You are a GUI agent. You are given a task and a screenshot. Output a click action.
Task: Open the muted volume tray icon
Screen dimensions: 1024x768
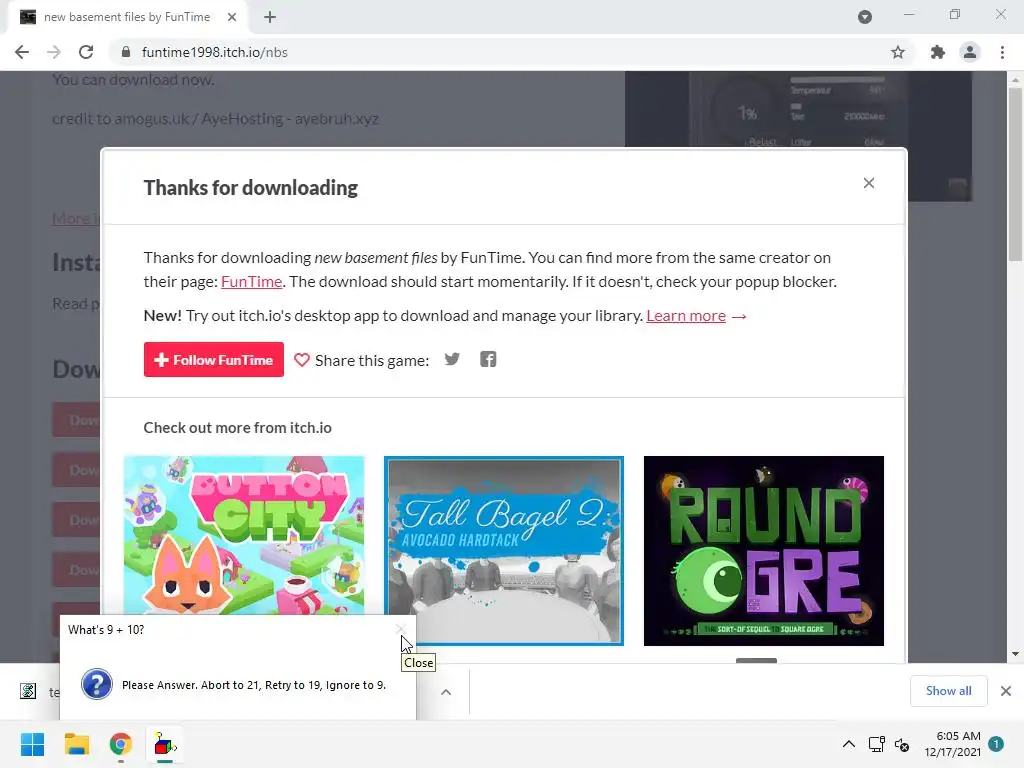902,744
